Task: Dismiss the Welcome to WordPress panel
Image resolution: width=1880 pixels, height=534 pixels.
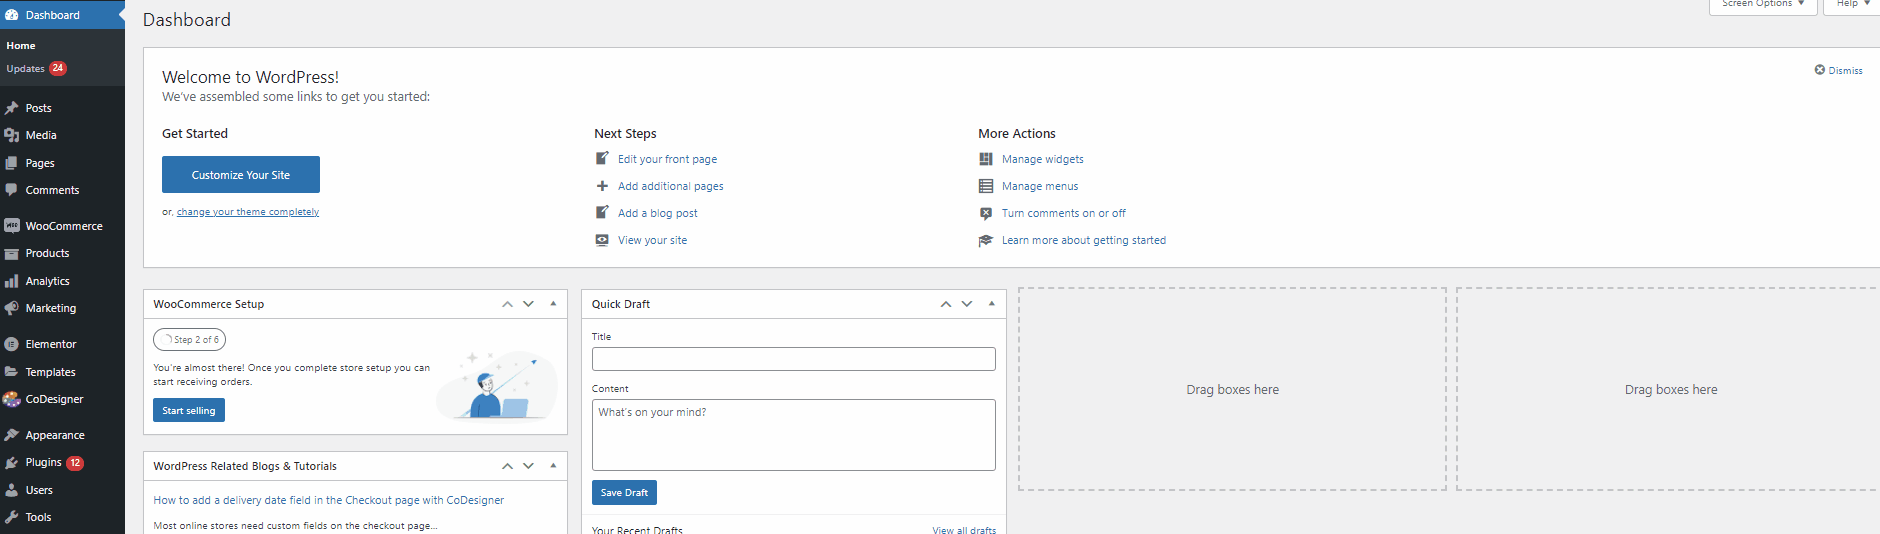Action: (1838, 70)
